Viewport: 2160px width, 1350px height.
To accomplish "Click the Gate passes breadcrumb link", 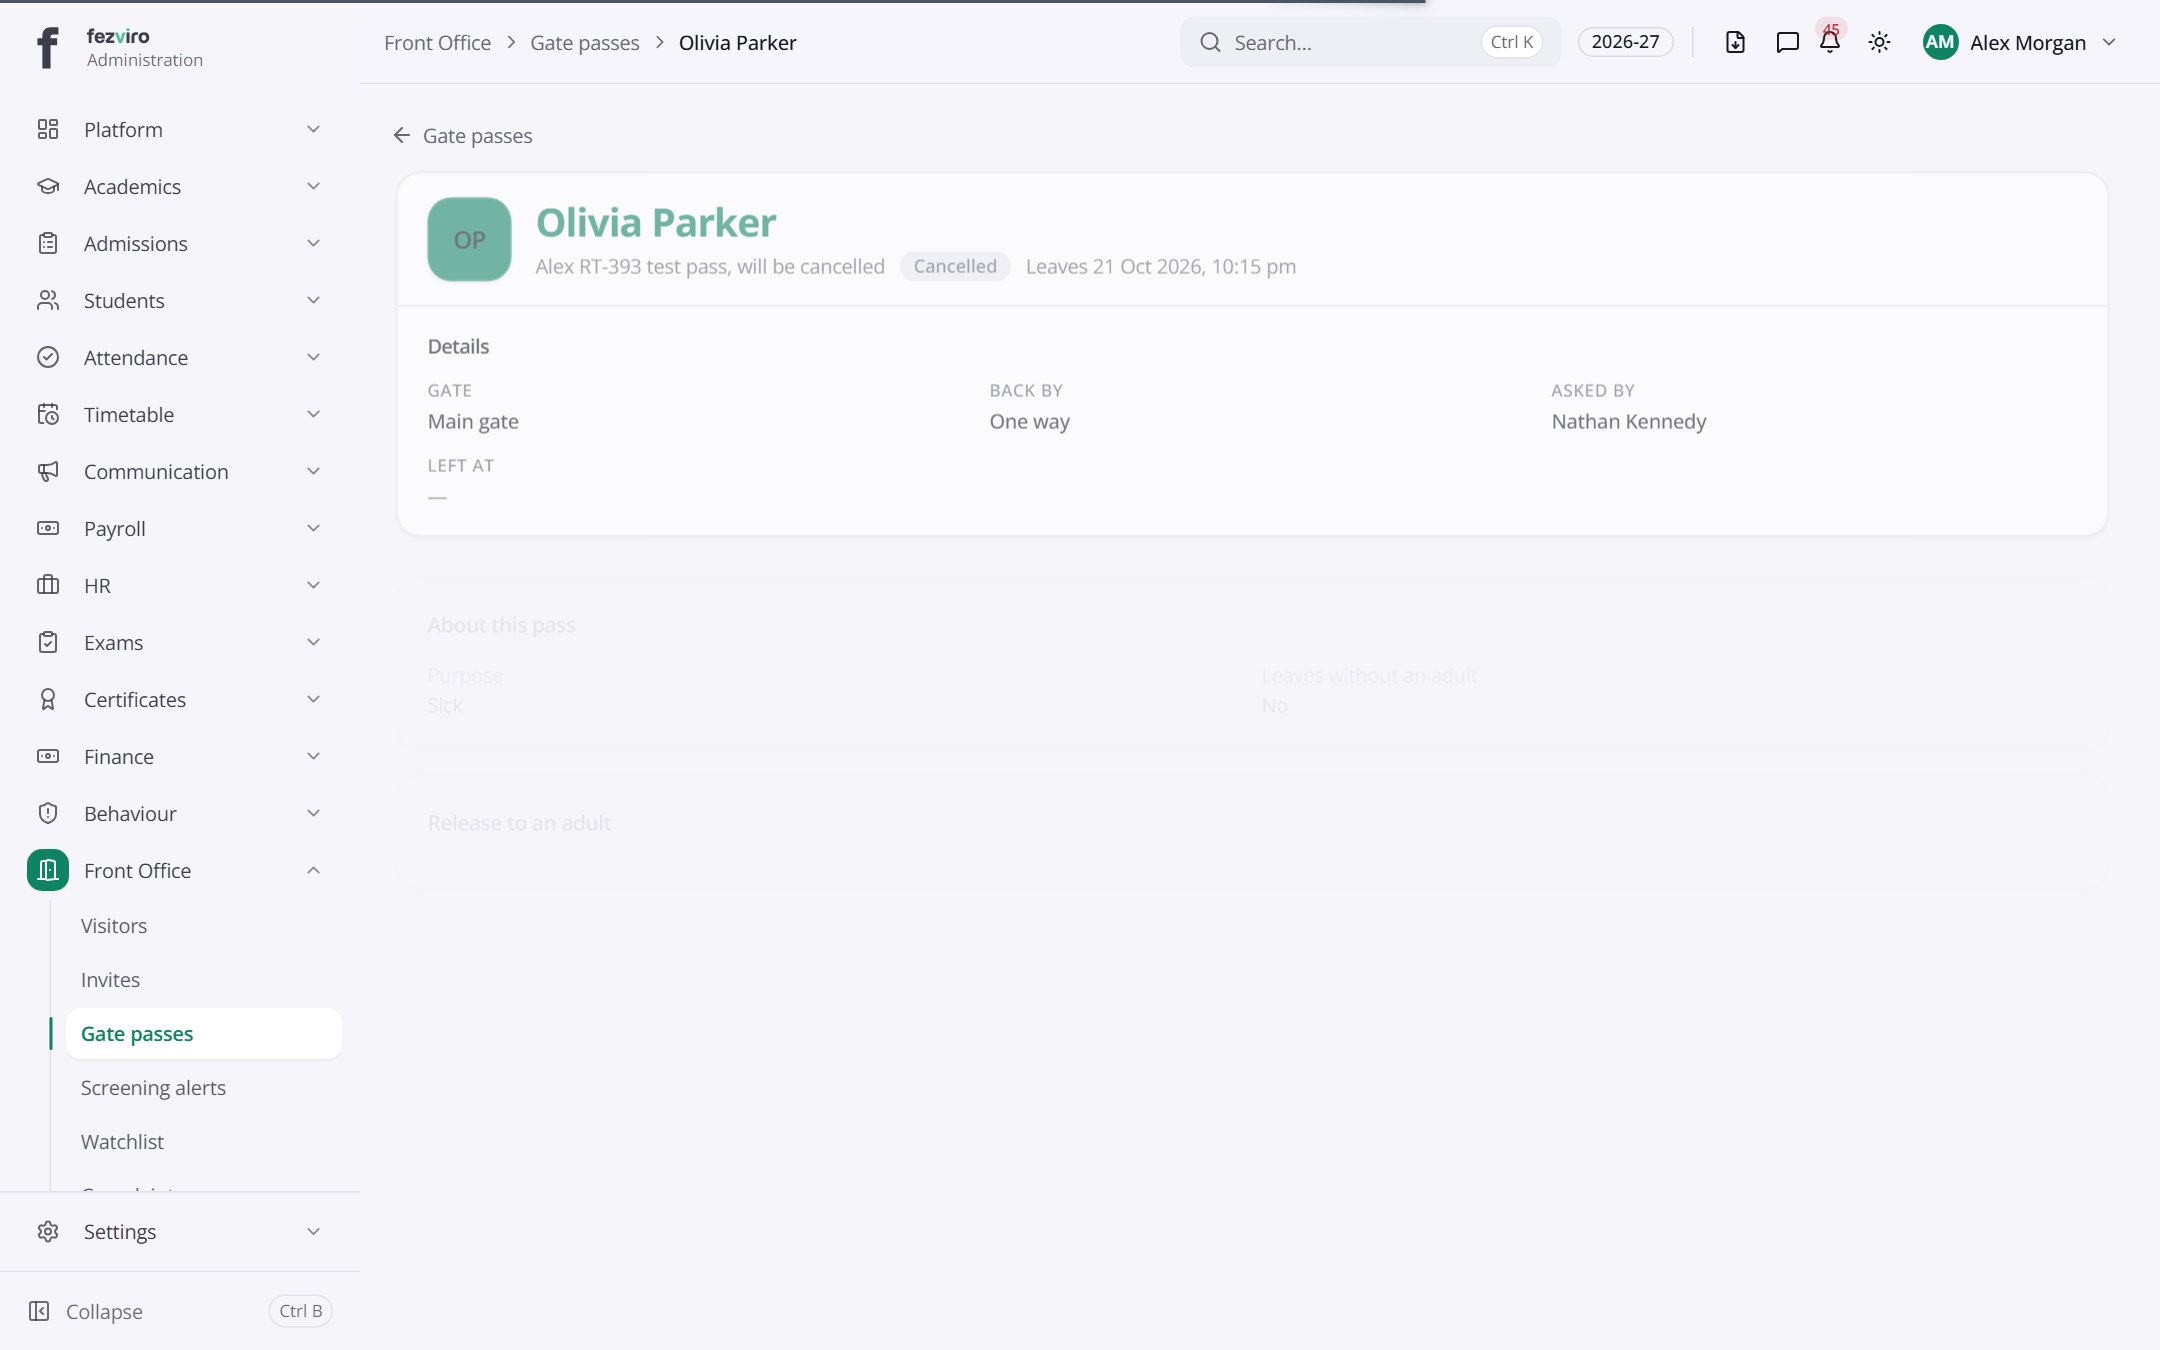I will (585, 43).
